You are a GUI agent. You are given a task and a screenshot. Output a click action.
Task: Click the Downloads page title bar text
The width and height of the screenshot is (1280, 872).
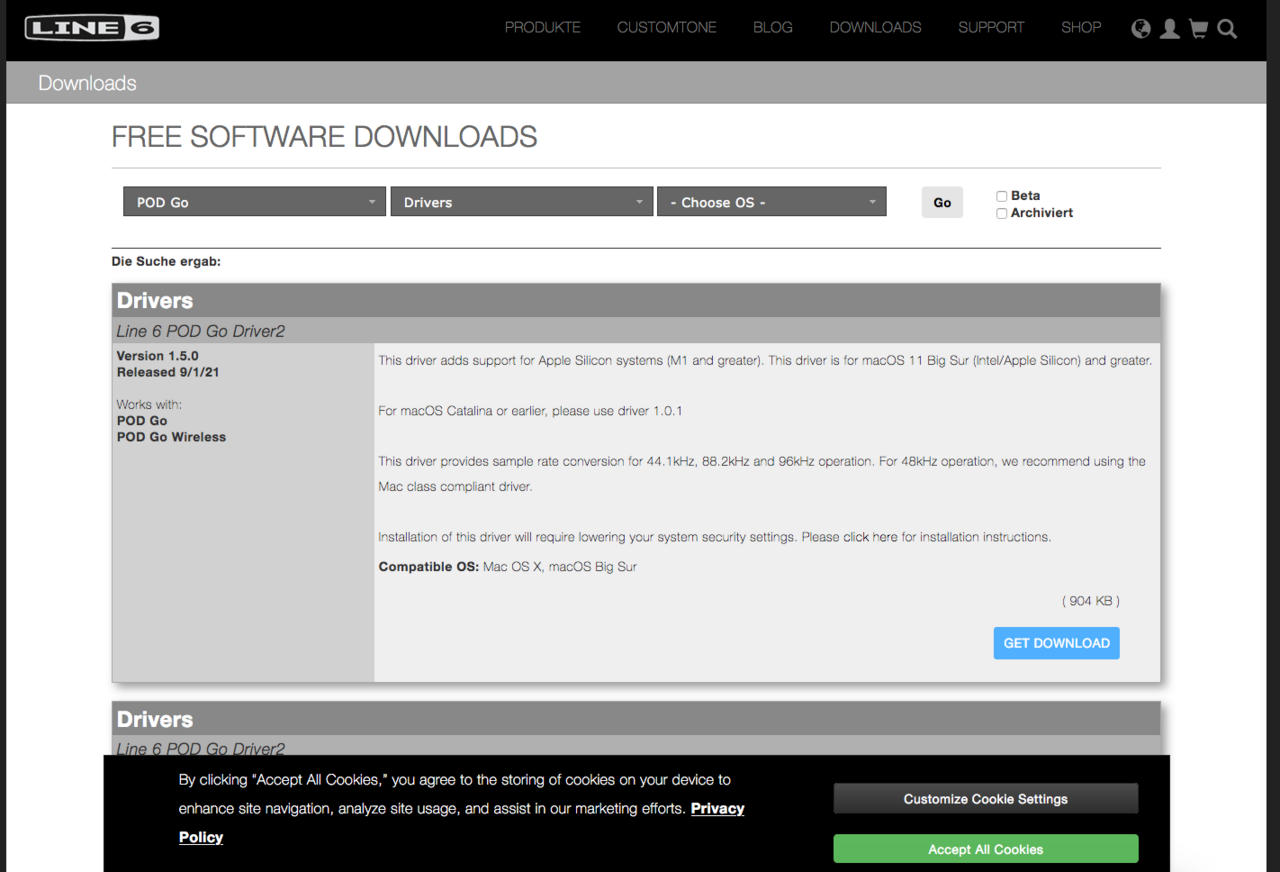(87, 83)
